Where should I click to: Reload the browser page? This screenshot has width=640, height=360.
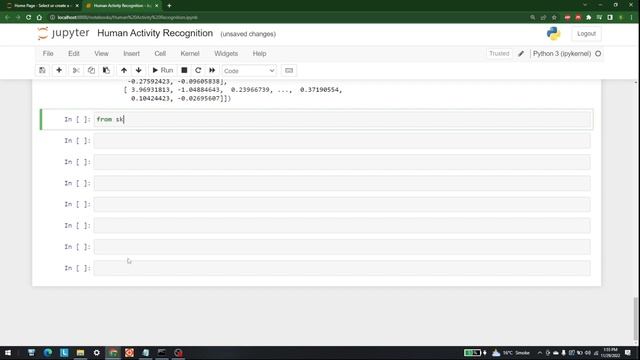point(28,18)
